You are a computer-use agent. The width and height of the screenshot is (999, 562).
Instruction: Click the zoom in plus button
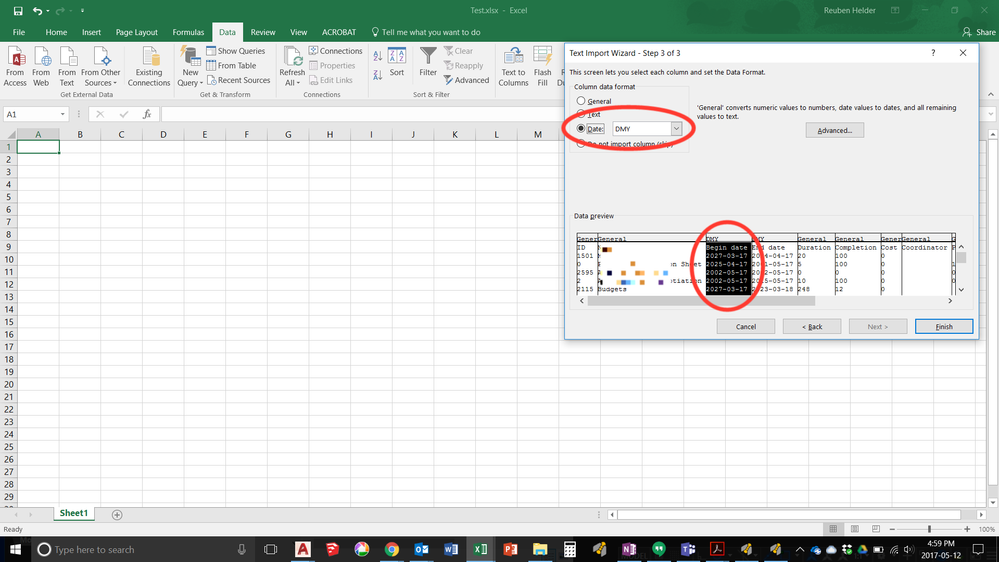[967, 530]
